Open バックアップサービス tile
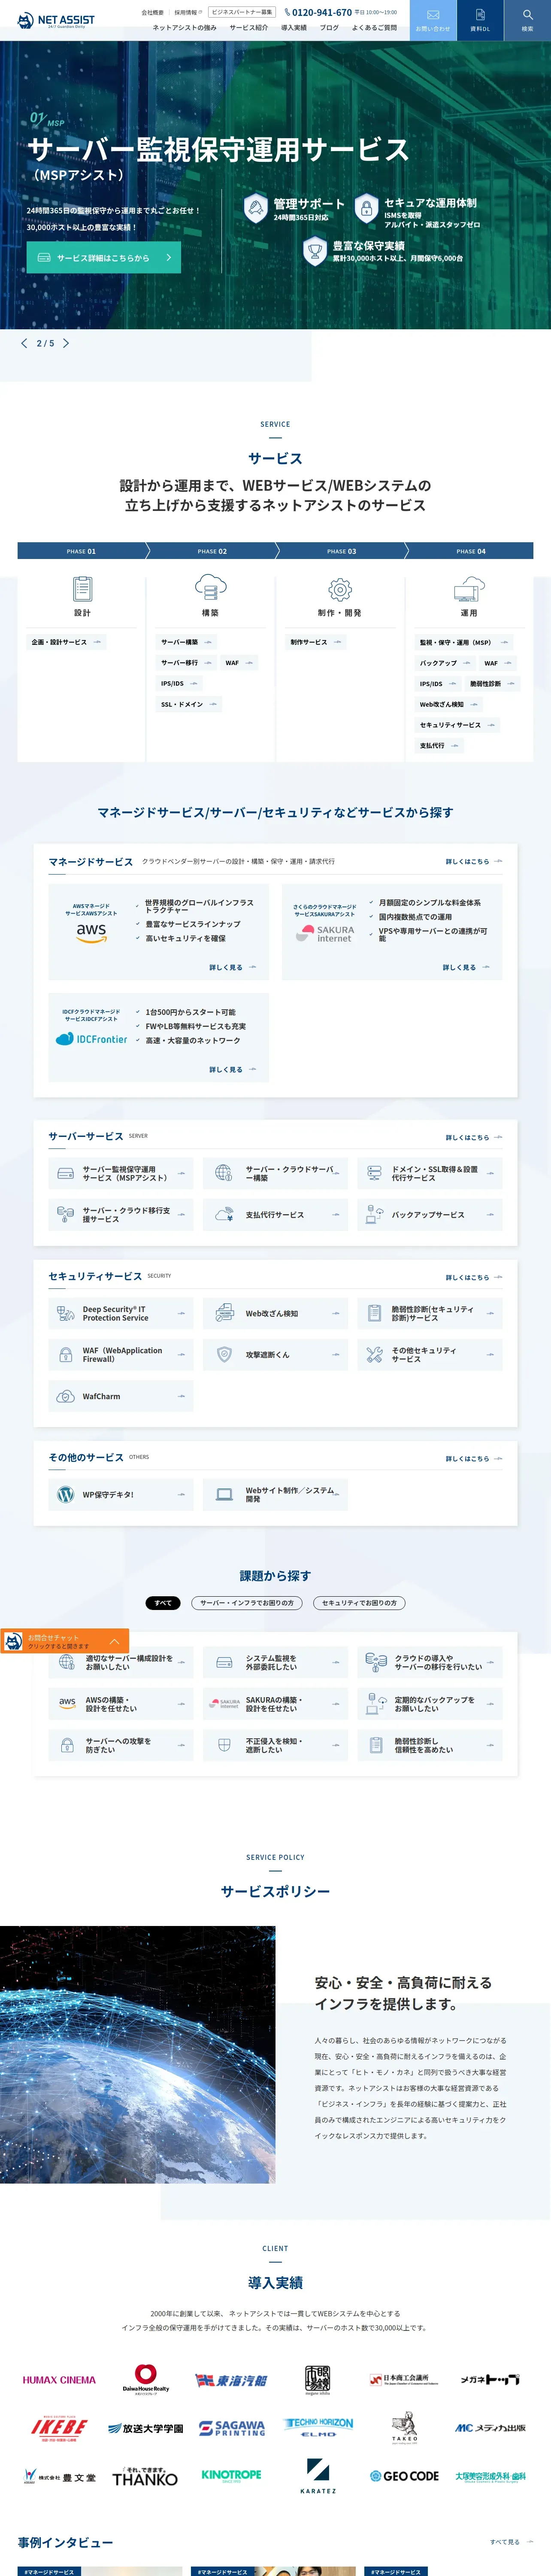The width and height of the screenshot is (551, 2576). (x=430, y=1215)
